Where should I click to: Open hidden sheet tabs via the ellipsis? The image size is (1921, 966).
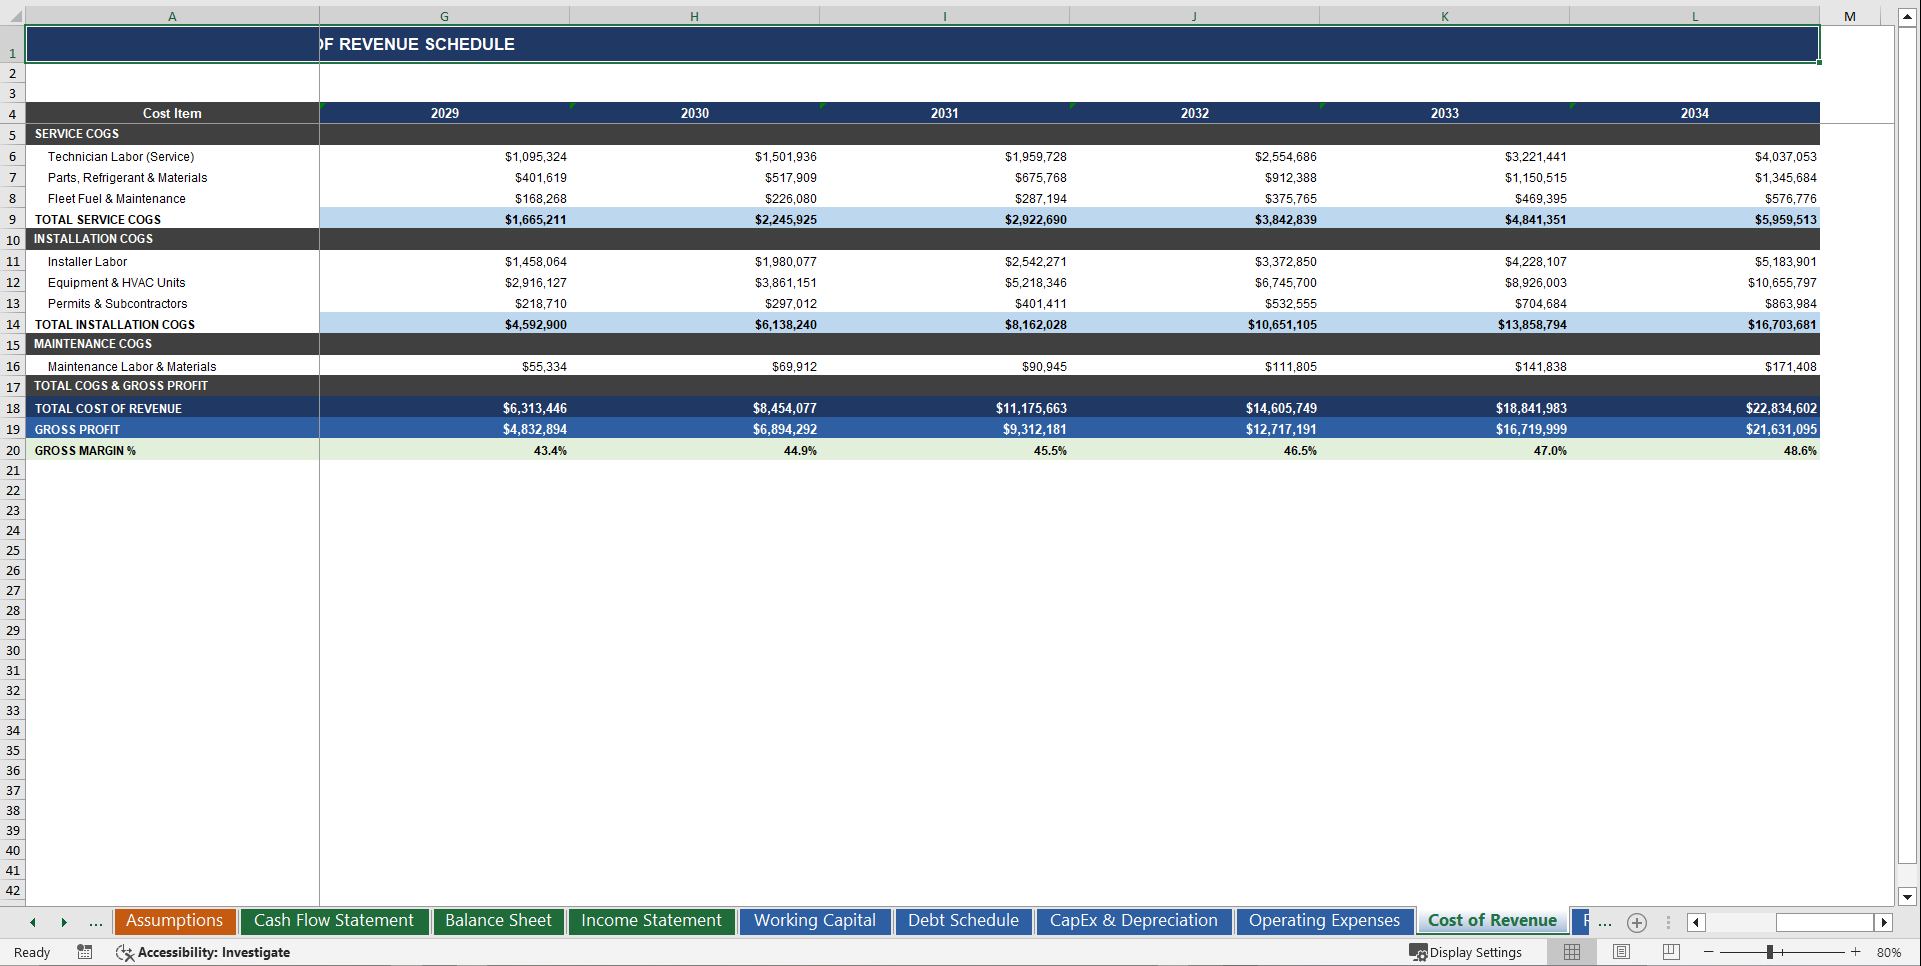pos(1604,922)
